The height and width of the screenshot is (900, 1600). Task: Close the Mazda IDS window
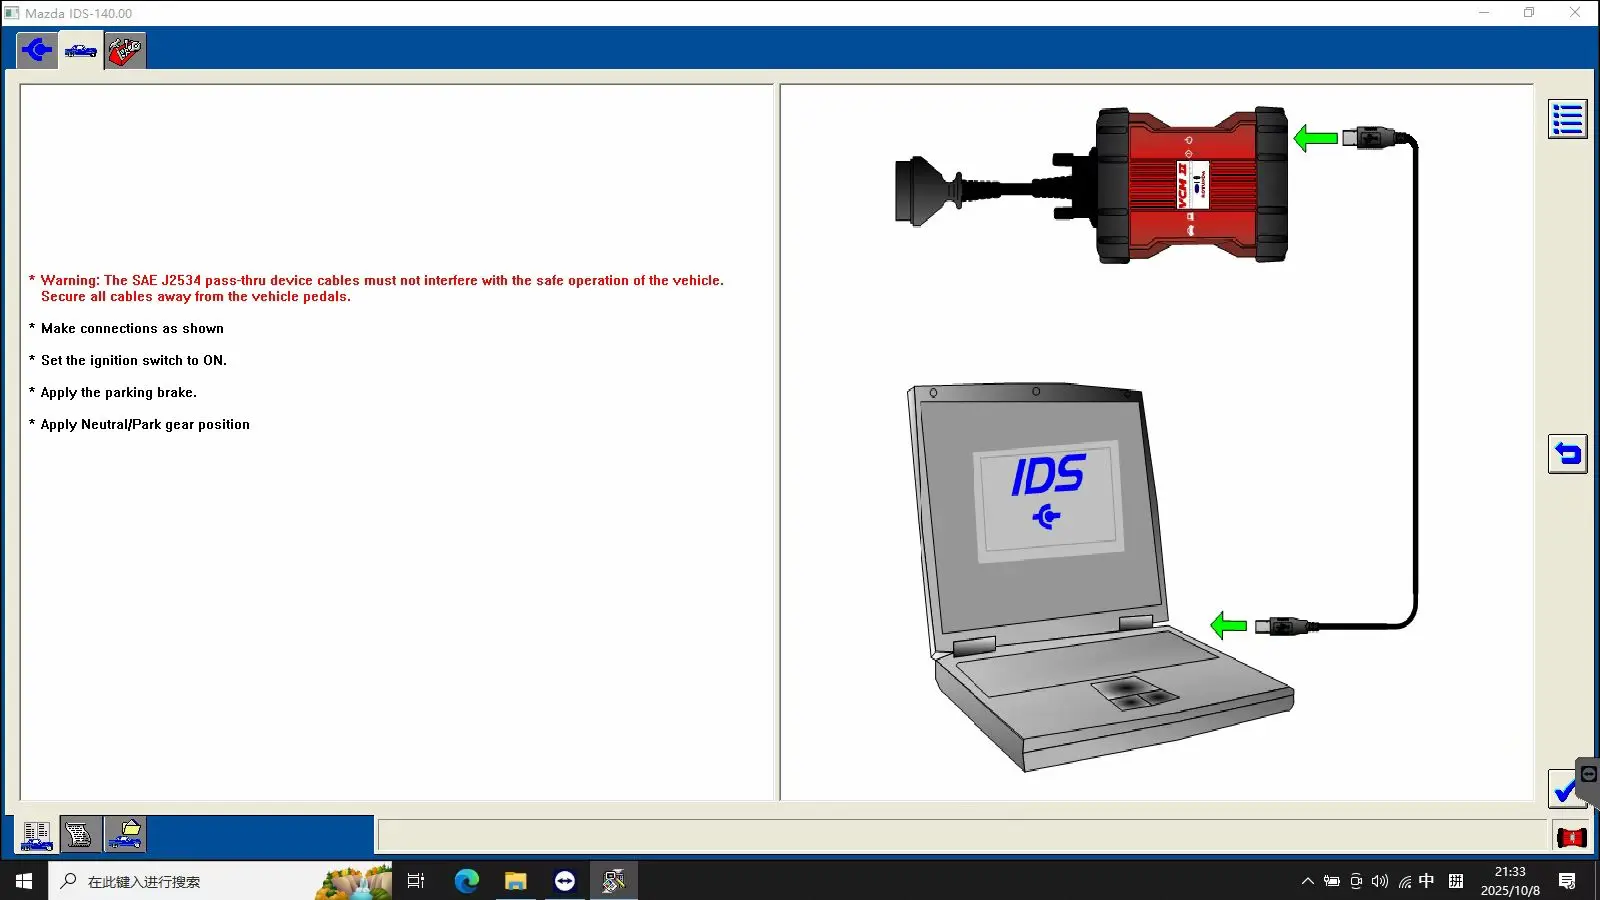(x=1575, y=13)
